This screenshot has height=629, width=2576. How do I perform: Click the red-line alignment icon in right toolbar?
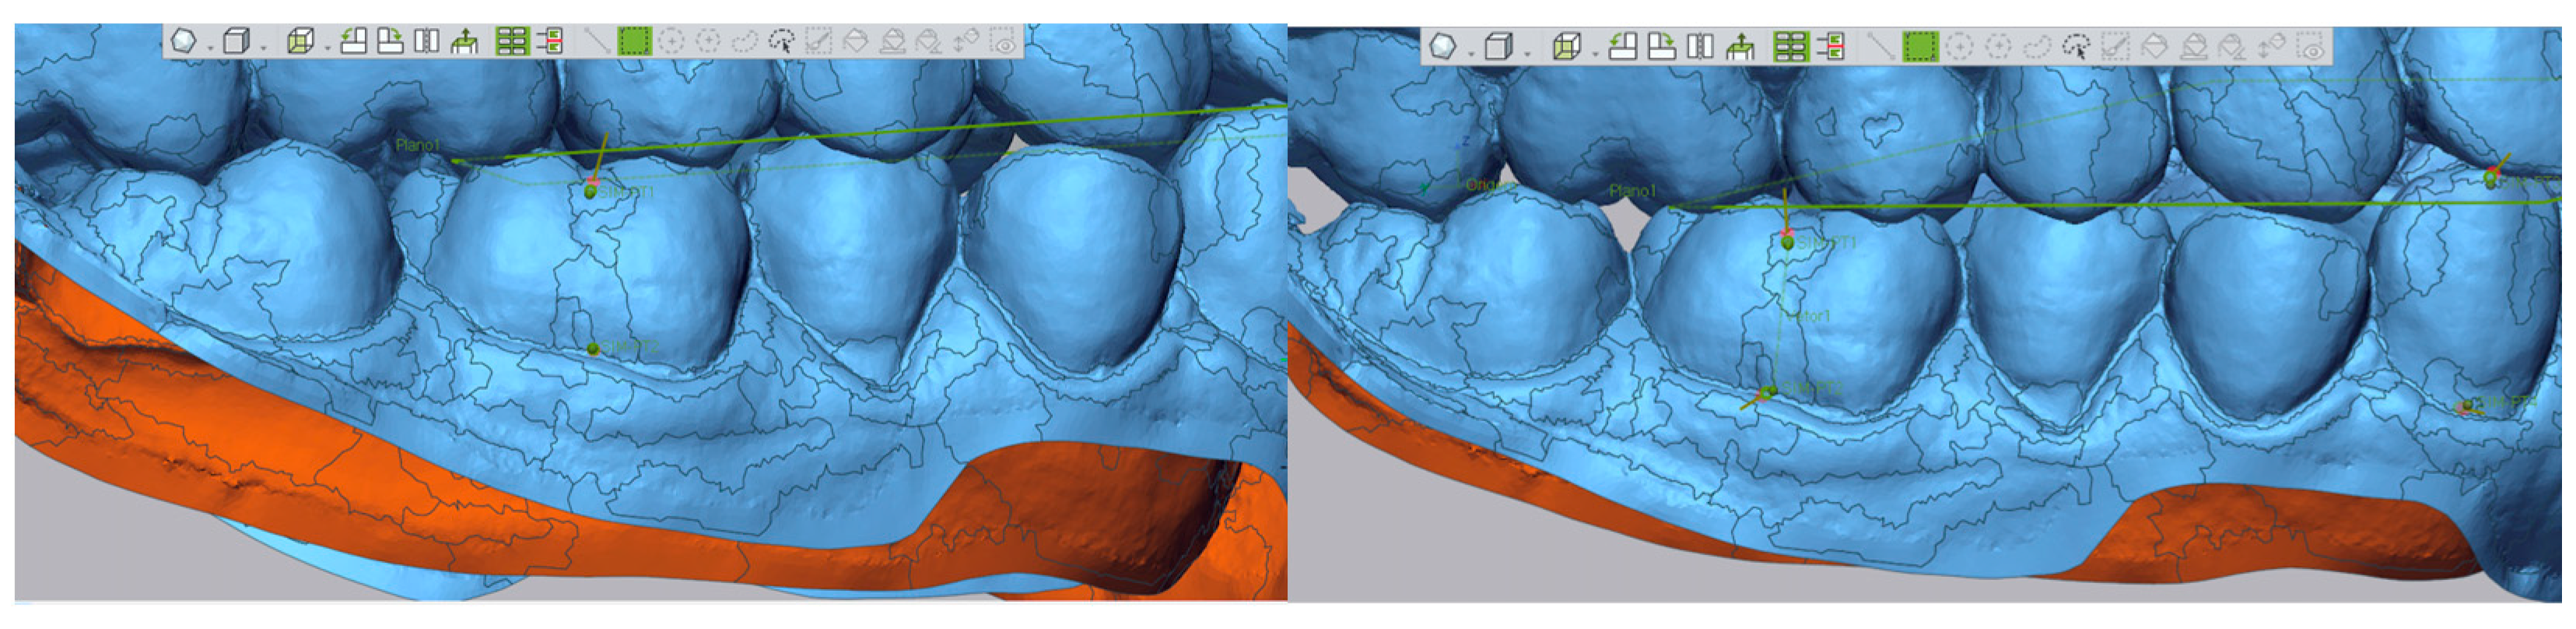point(1830,46)
